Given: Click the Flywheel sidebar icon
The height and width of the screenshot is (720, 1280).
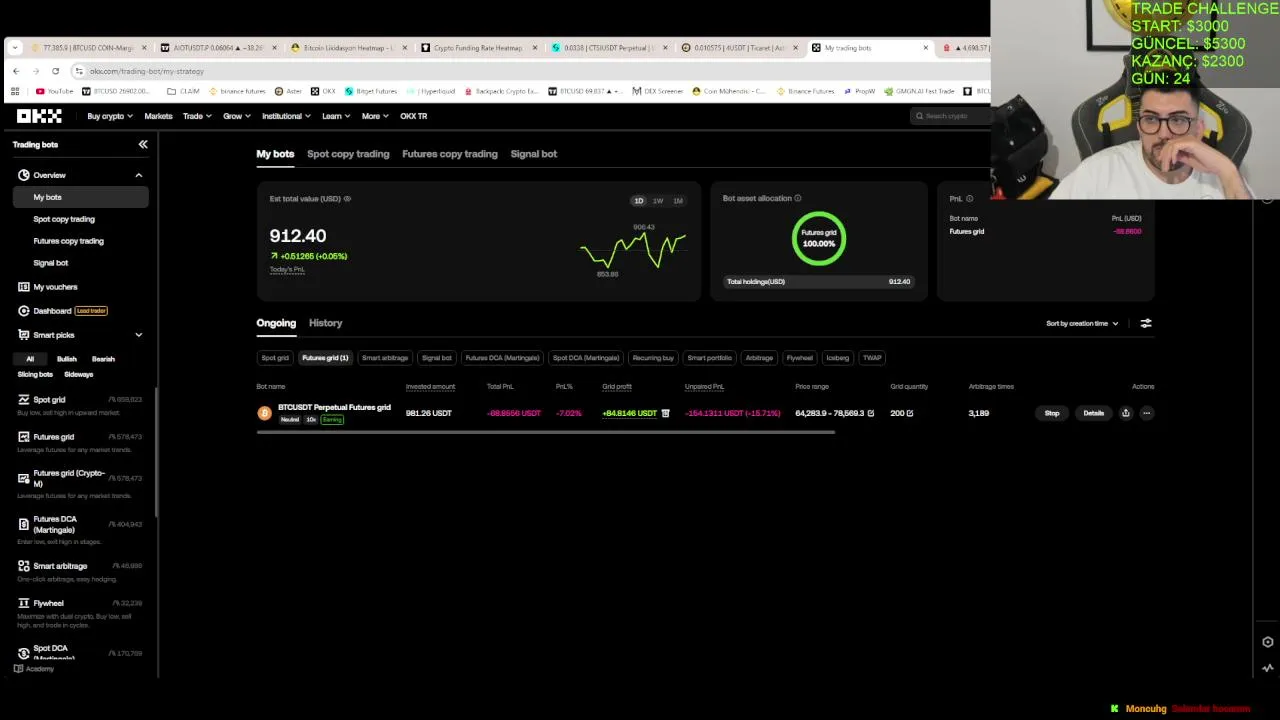Looking at the screenshot, I should (23, 604).
